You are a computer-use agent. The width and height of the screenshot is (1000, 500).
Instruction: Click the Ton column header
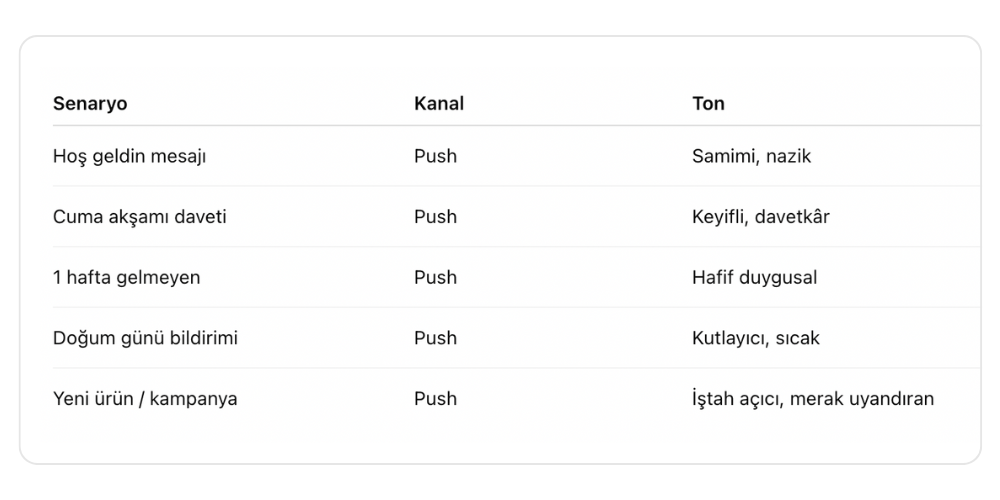pyautogui.click(x=708, y=103)
